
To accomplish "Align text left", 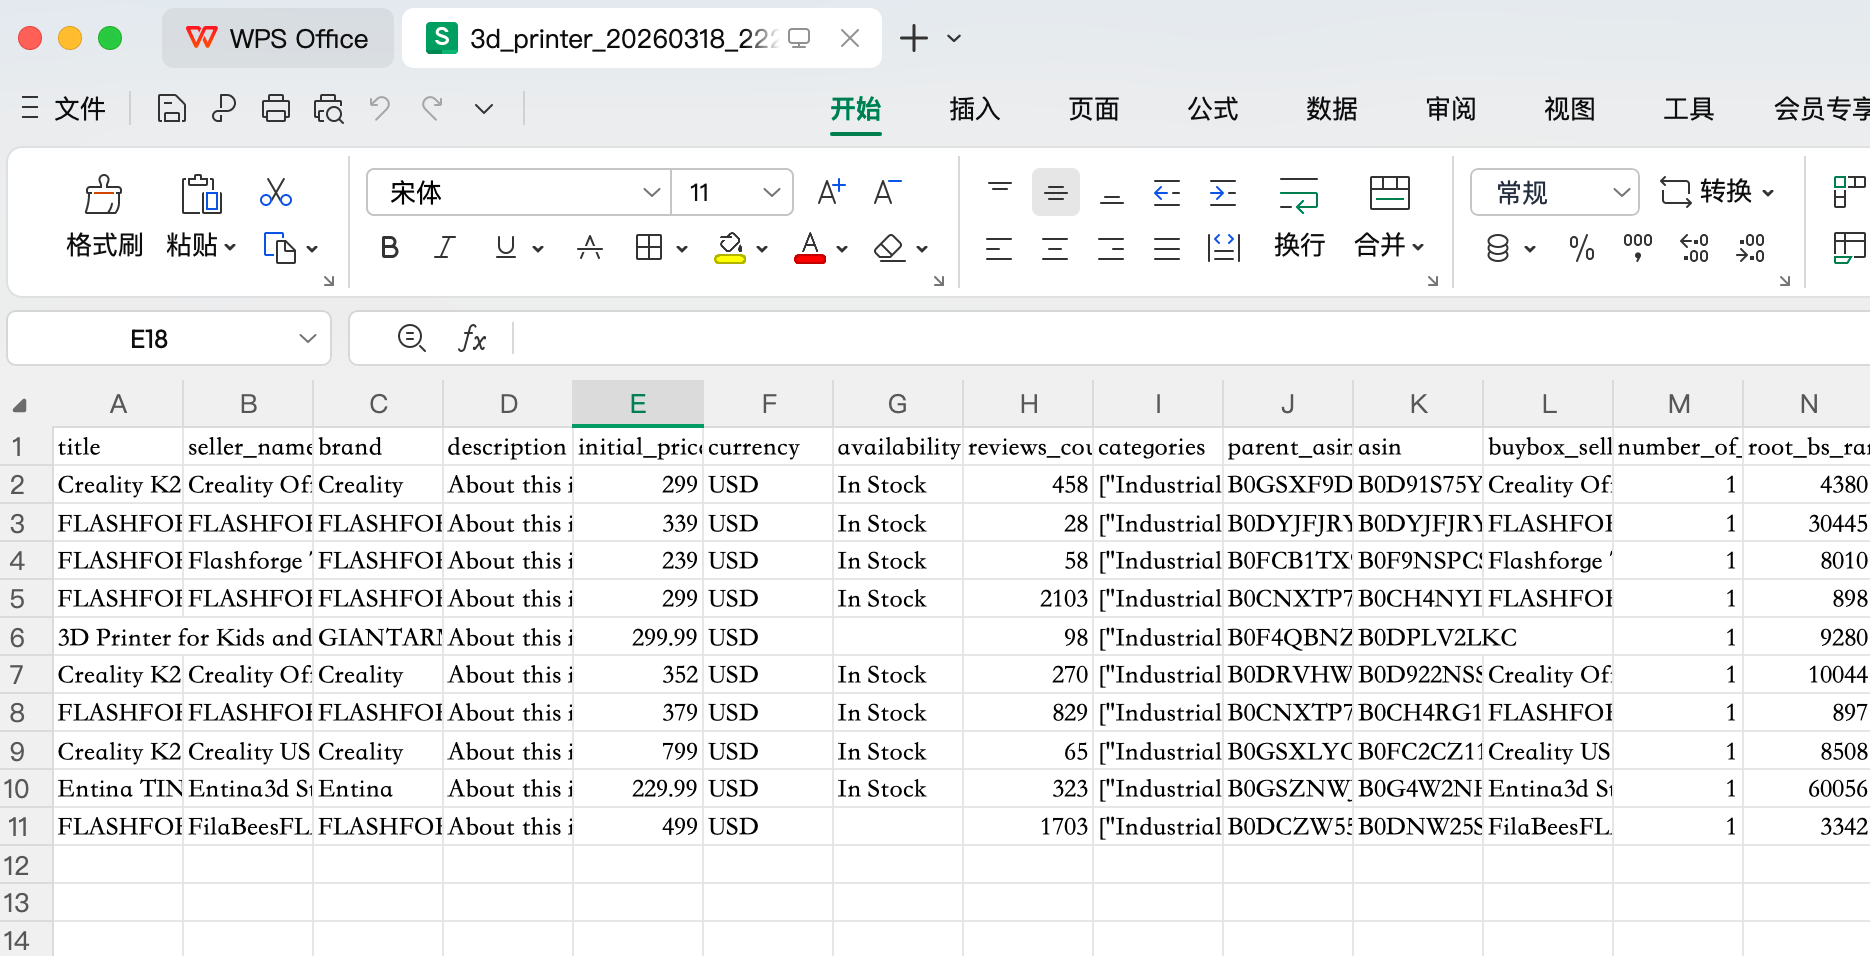I will pos(999,248).
